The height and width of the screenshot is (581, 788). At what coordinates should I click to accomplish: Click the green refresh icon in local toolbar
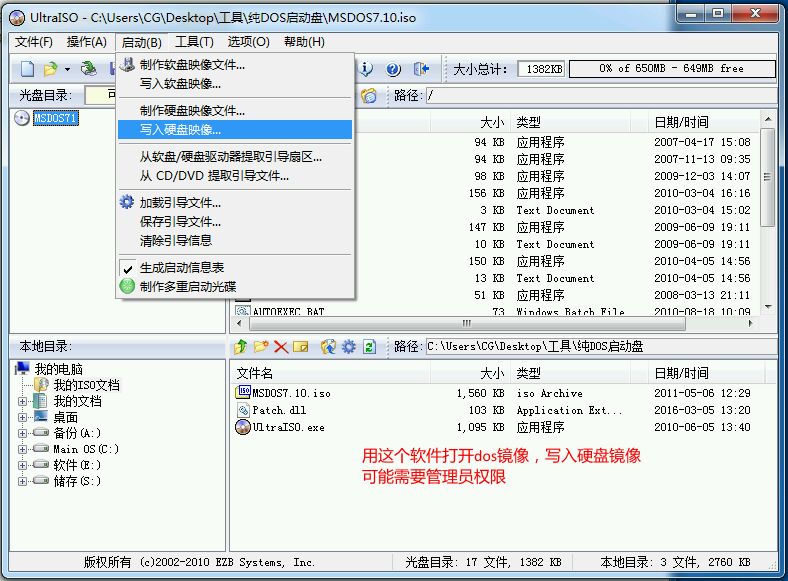pyautogui.click(x=369, y=346)
